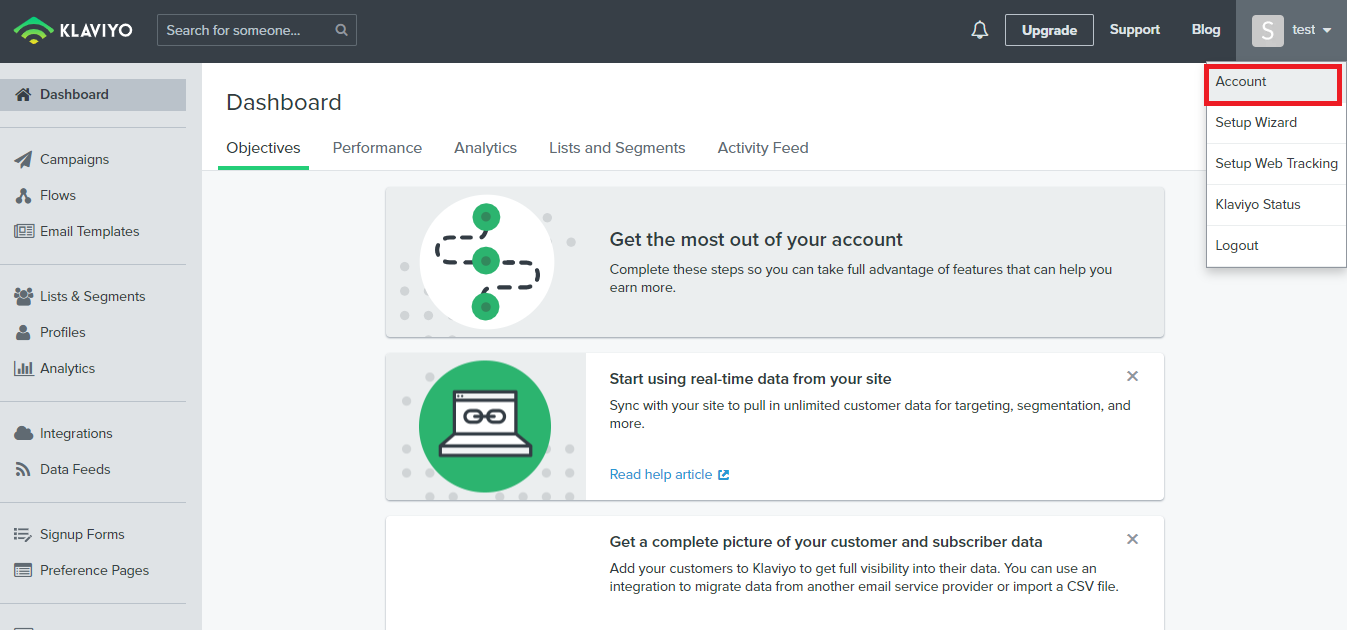Open the Analytics tab on the dashboard
Image resolution: width=1347 pixels, height=630 pixels.
tap(485, 148)
